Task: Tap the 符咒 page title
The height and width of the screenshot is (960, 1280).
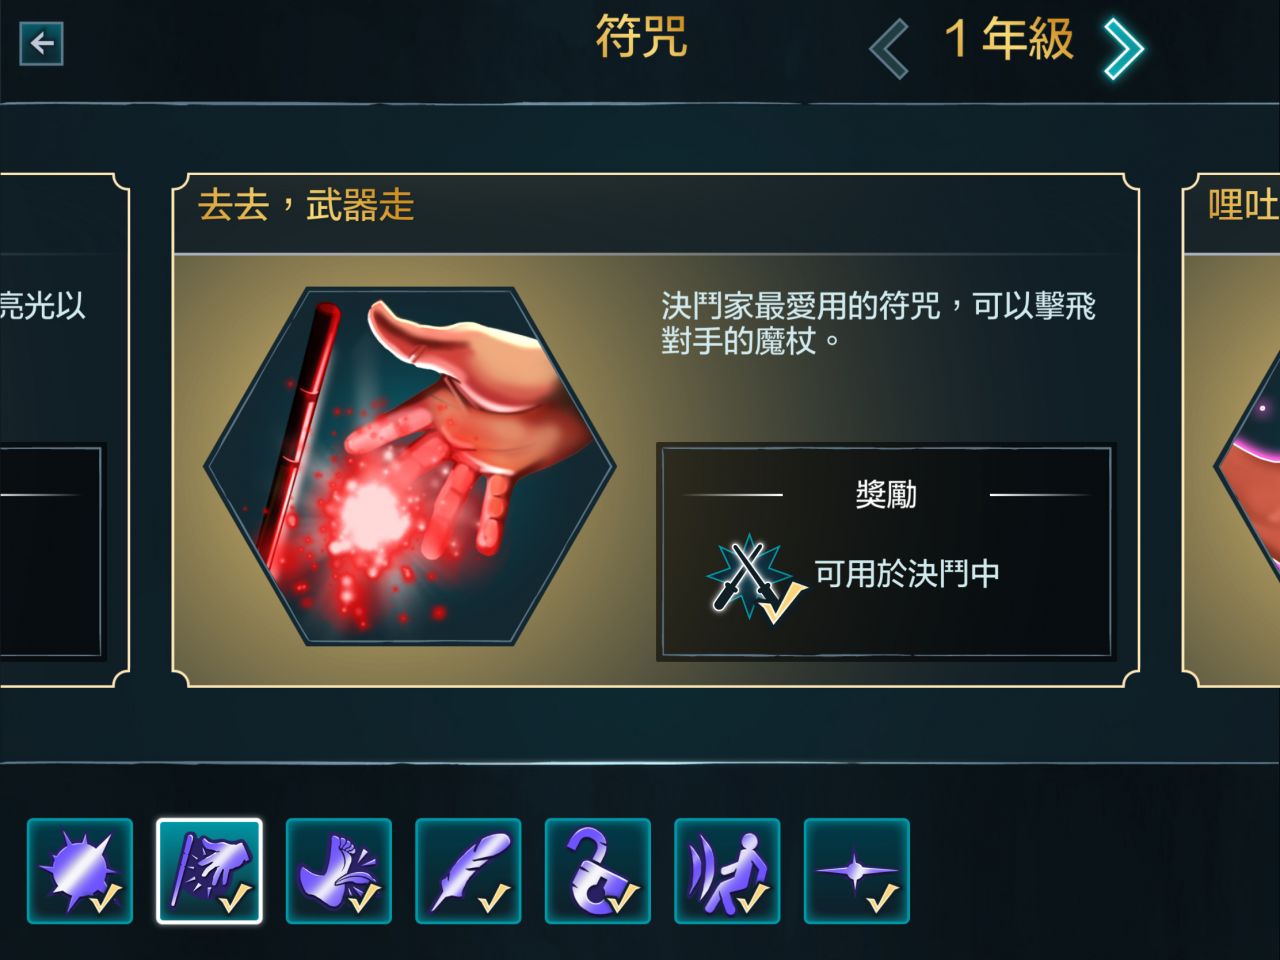Action: pos(641,37)
